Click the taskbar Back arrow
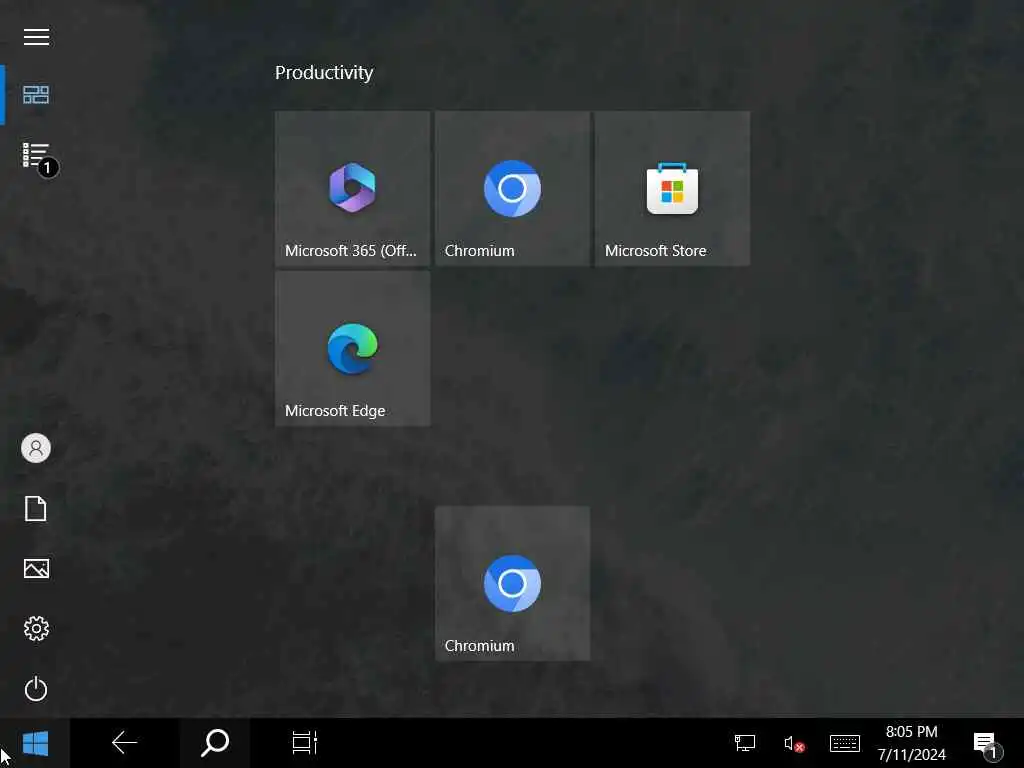Image resolution: width=1024 pixels, height=768 pixels. (x=124, y=743)
